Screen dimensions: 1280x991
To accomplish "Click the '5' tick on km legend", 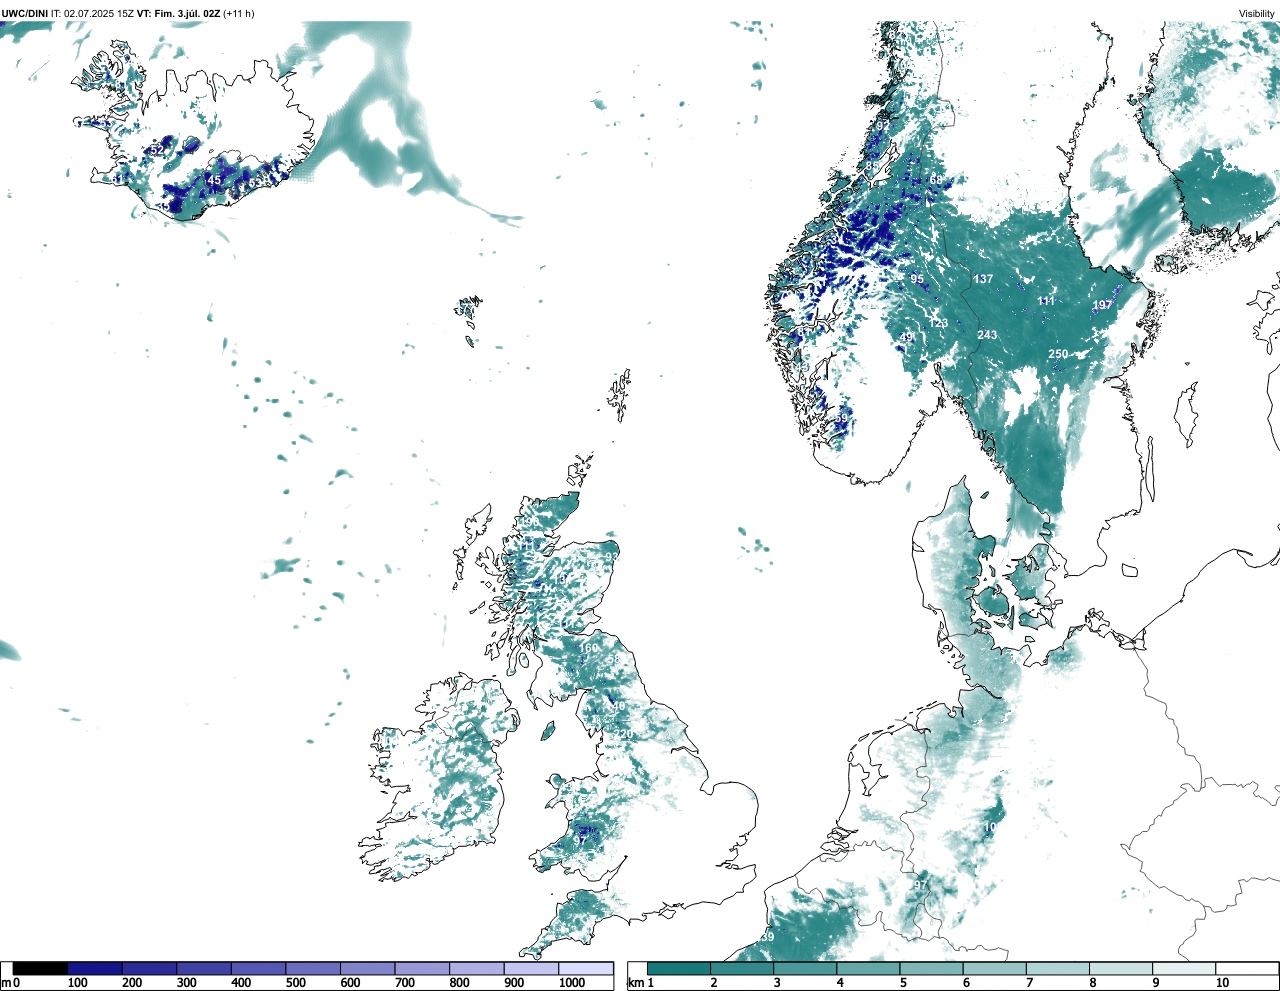I will click(903, 983).
